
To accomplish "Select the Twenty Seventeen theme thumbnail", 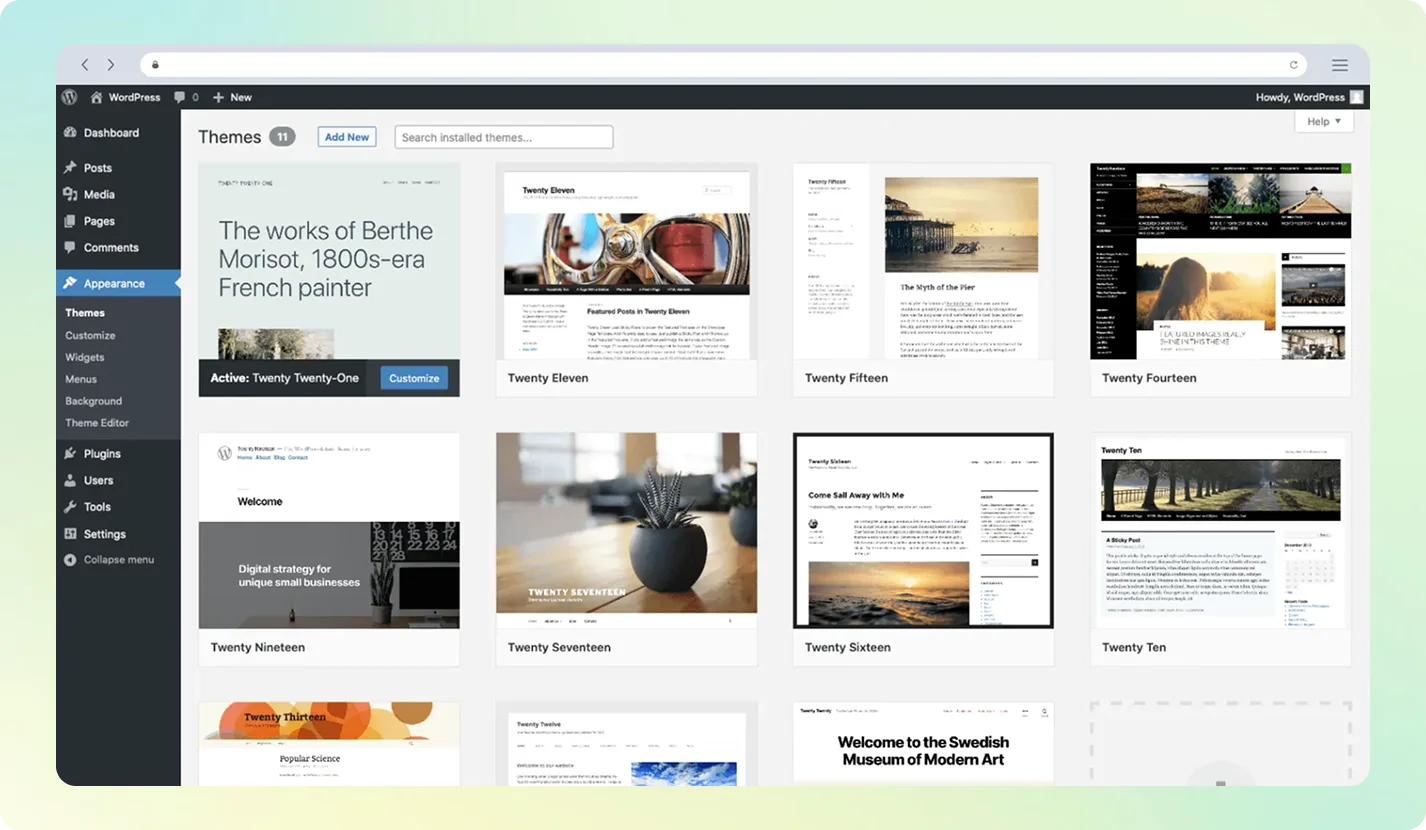I will (x=626, y=530).
